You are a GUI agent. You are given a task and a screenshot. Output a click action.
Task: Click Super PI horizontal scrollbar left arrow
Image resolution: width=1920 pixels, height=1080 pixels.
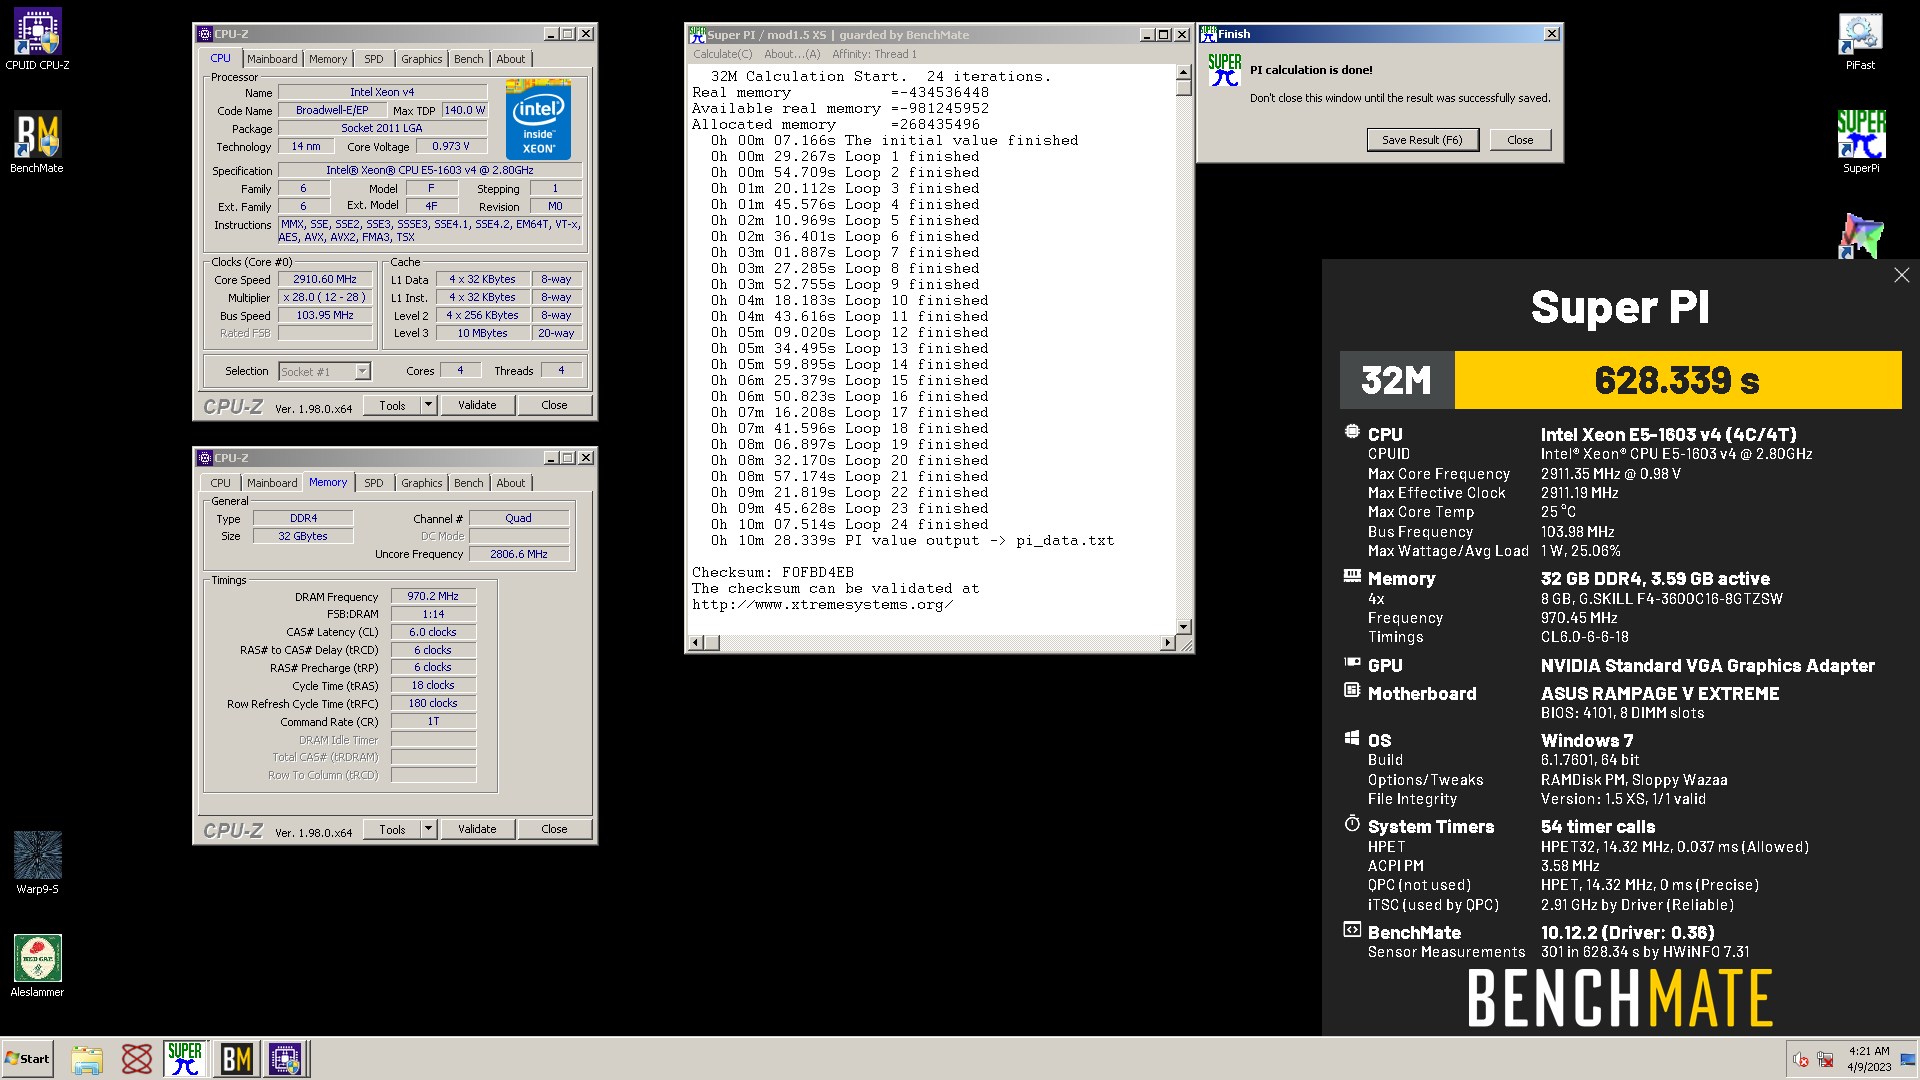click(x=697, y=643)
